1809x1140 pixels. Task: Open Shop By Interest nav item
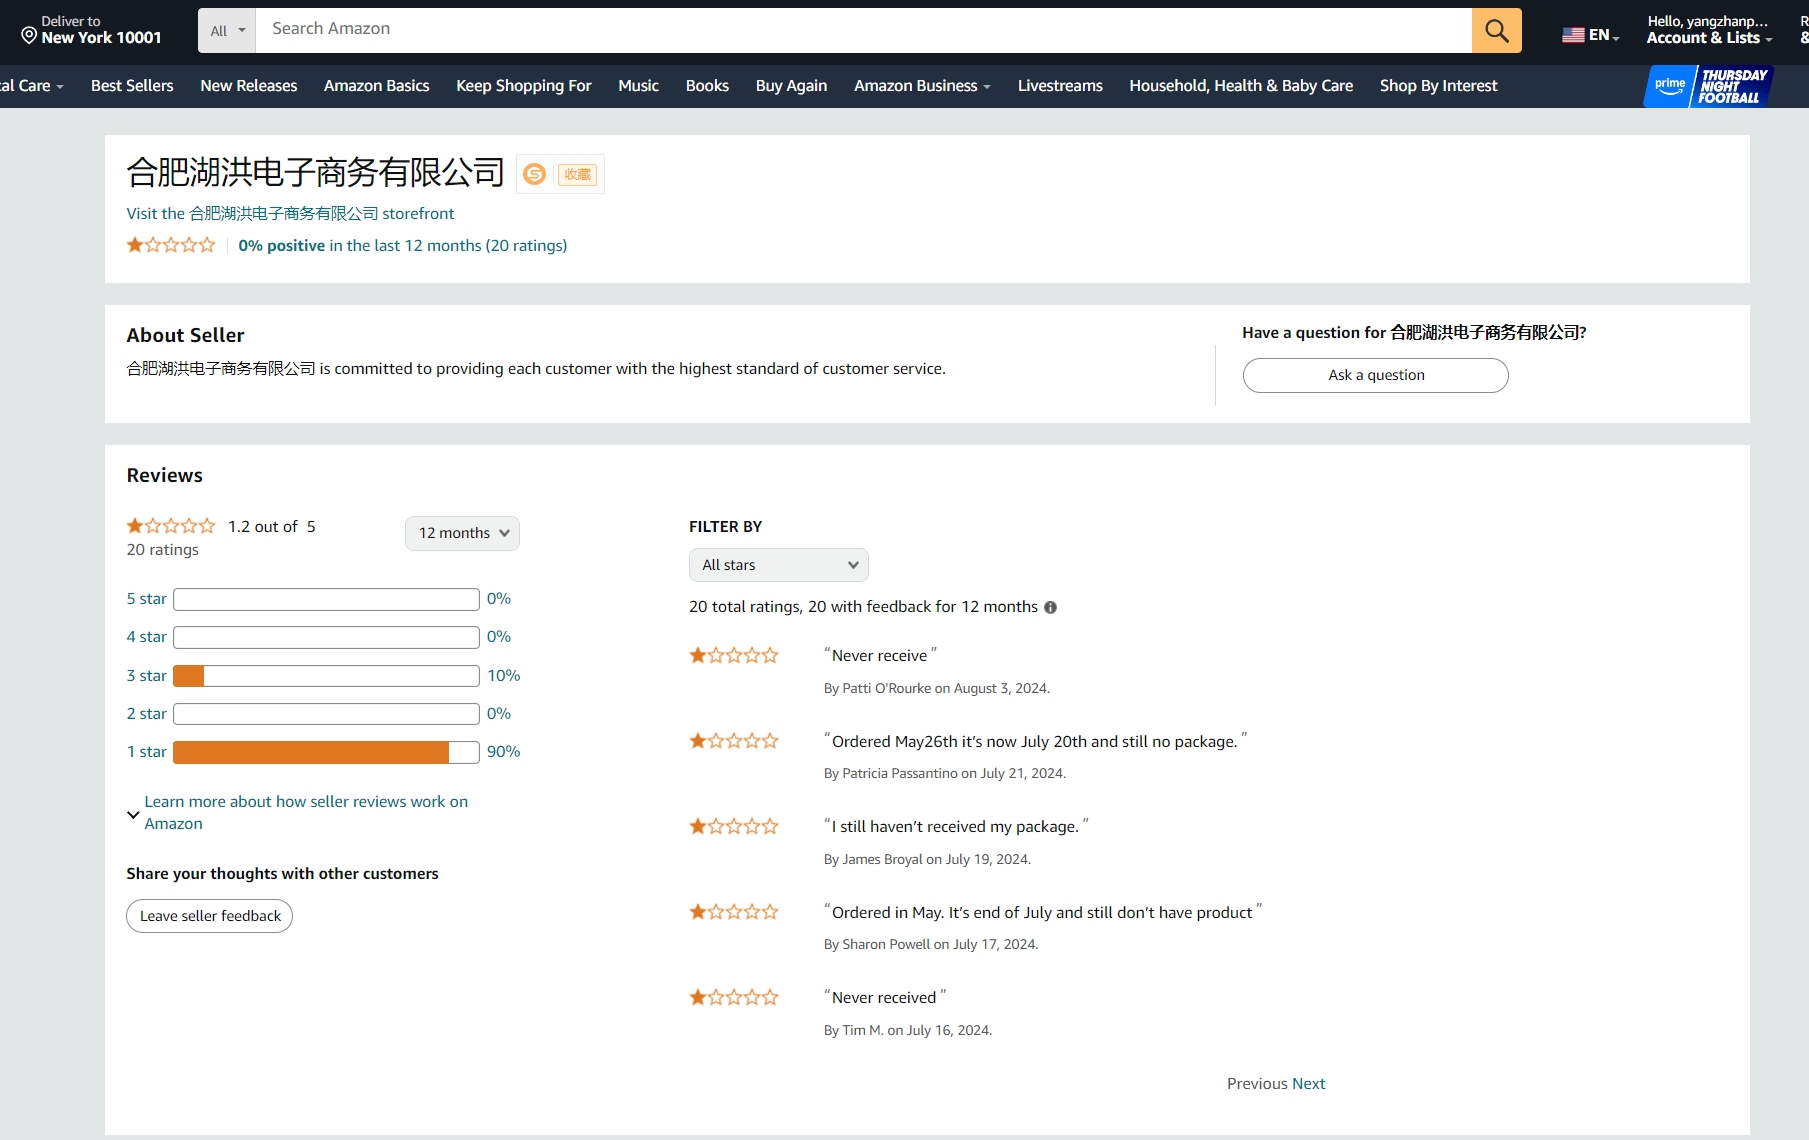pos(1438,86)
